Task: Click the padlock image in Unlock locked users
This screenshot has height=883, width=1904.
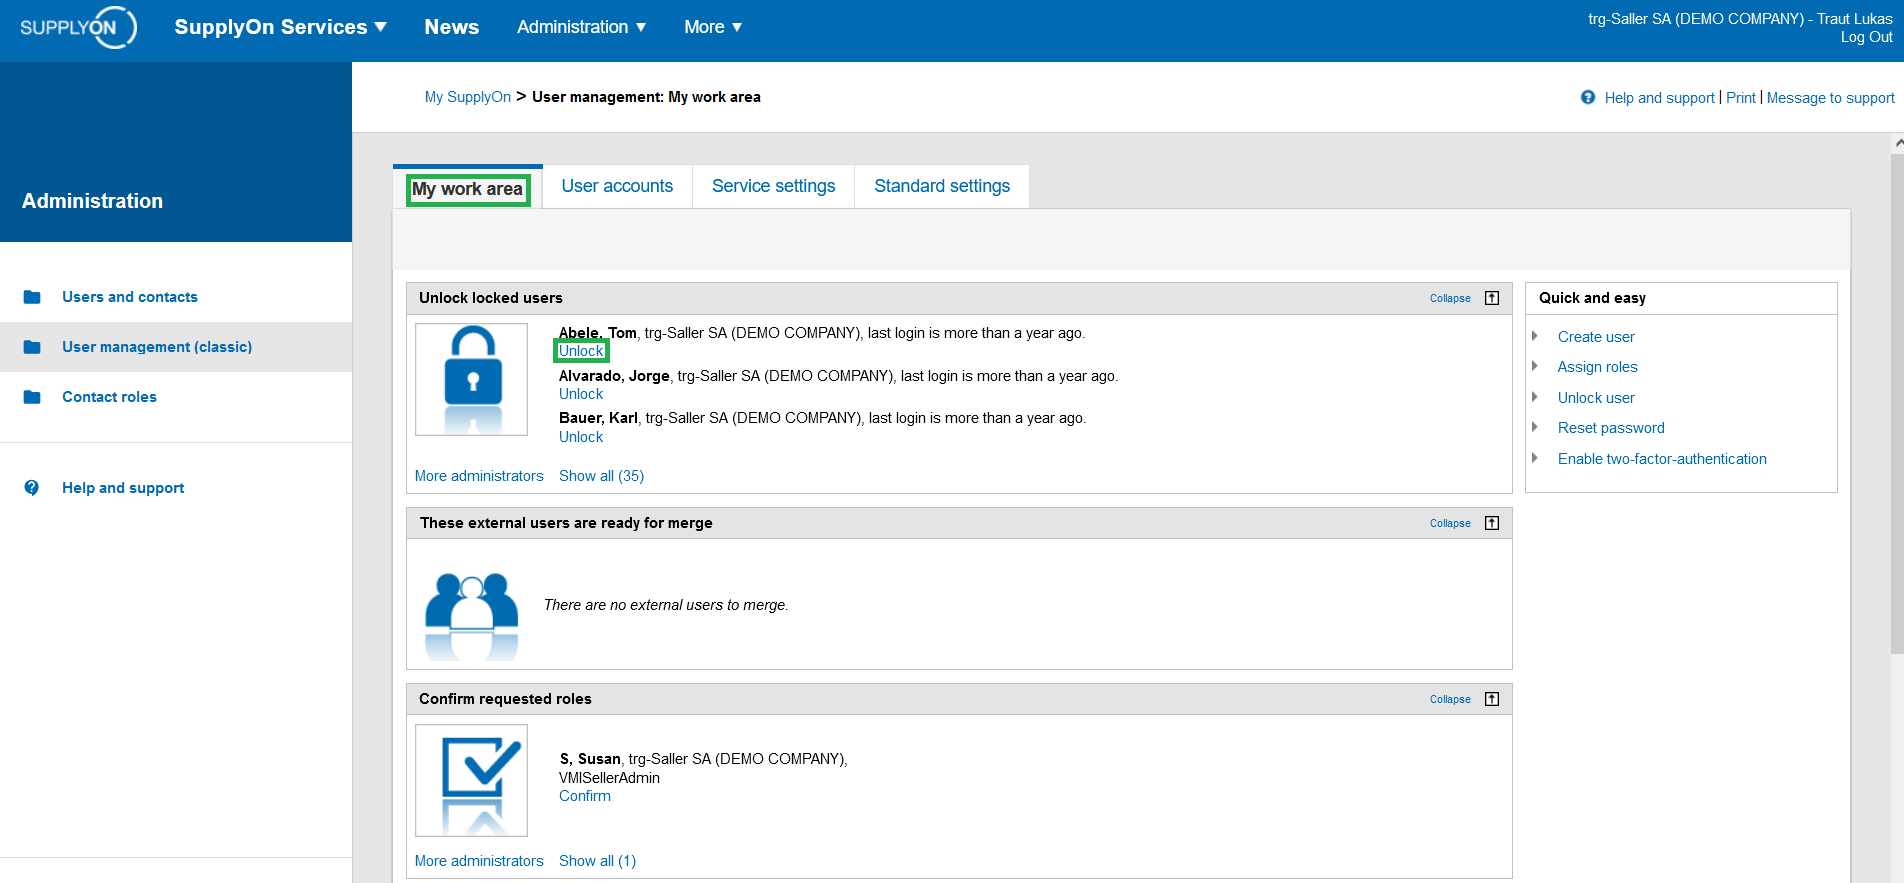Action: click(x=471, y=379)
